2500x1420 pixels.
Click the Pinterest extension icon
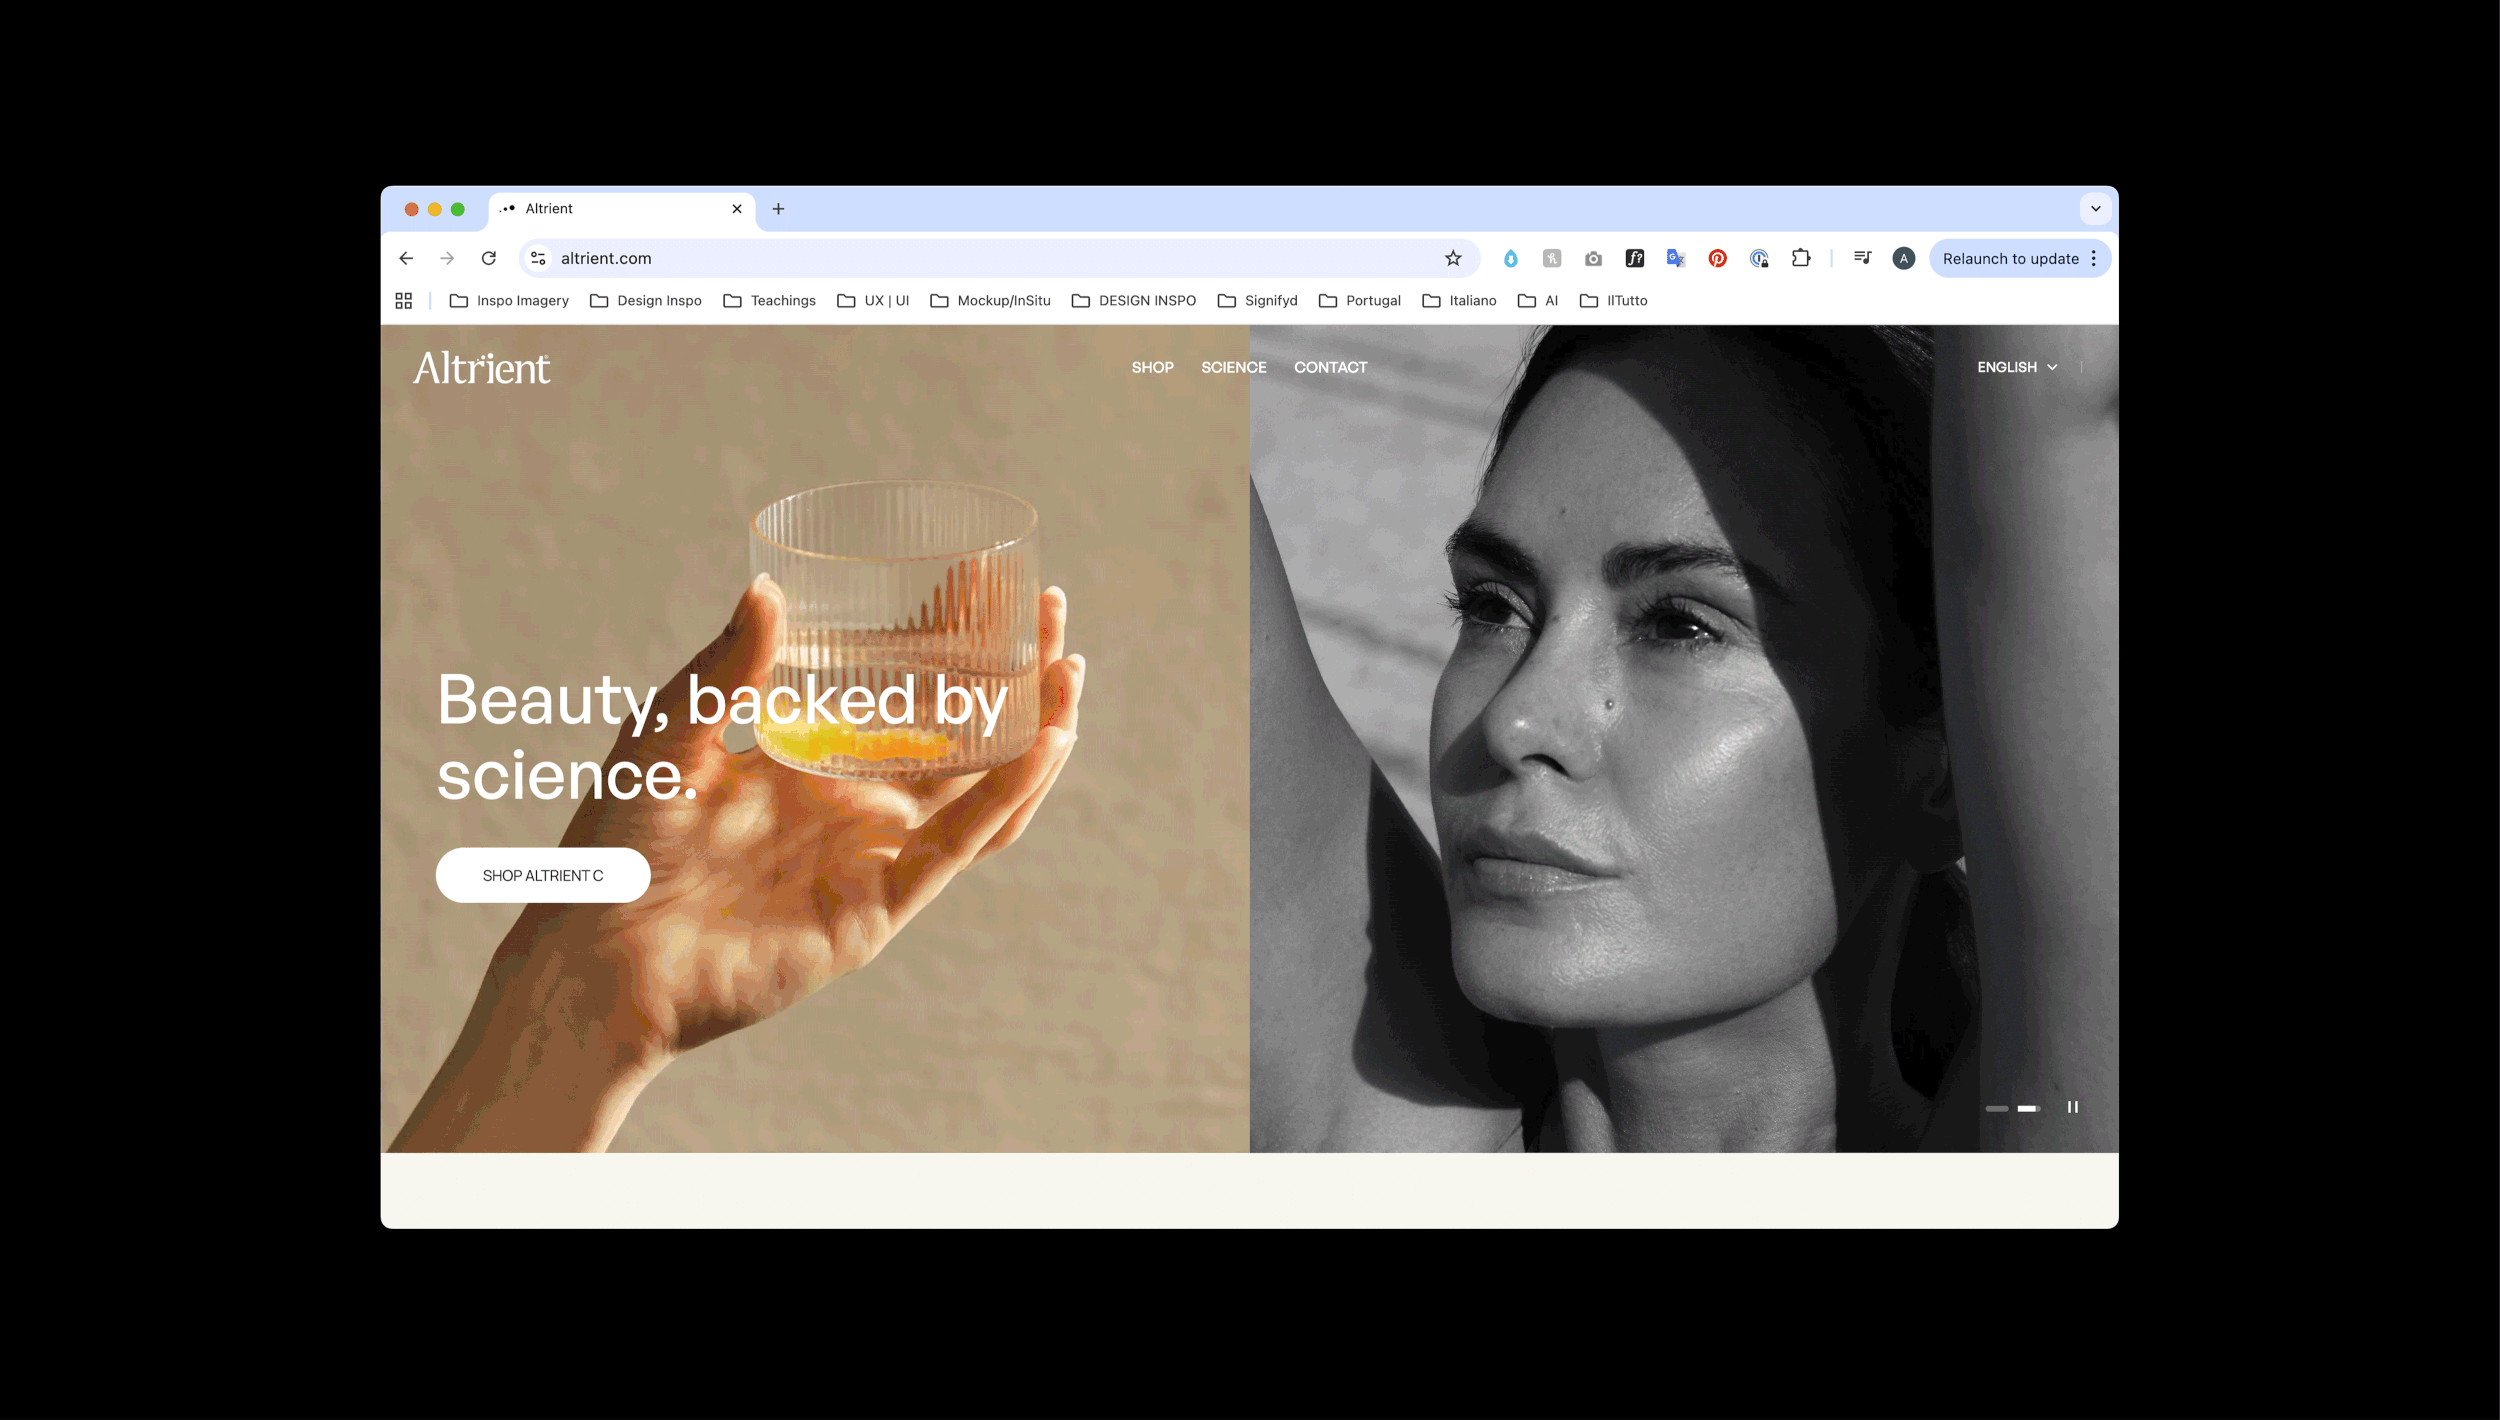pos(1717,258)
